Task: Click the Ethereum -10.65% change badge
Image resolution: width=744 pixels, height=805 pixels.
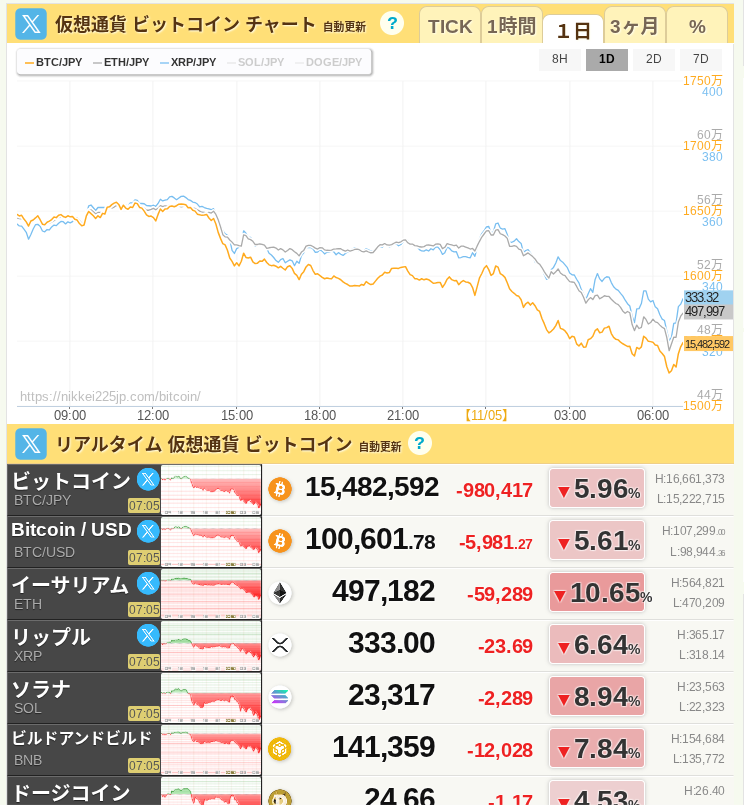Action: click(x=598, y=593)
